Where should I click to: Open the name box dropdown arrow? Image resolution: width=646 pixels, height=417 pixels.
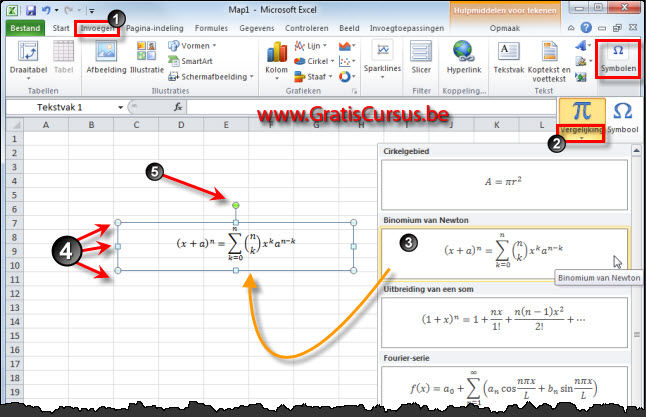(120, 108)
